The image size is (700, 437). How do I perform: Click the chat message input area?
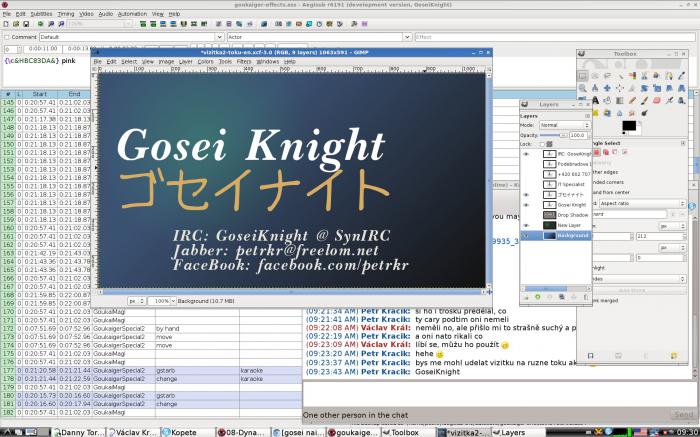click(498, 394)
